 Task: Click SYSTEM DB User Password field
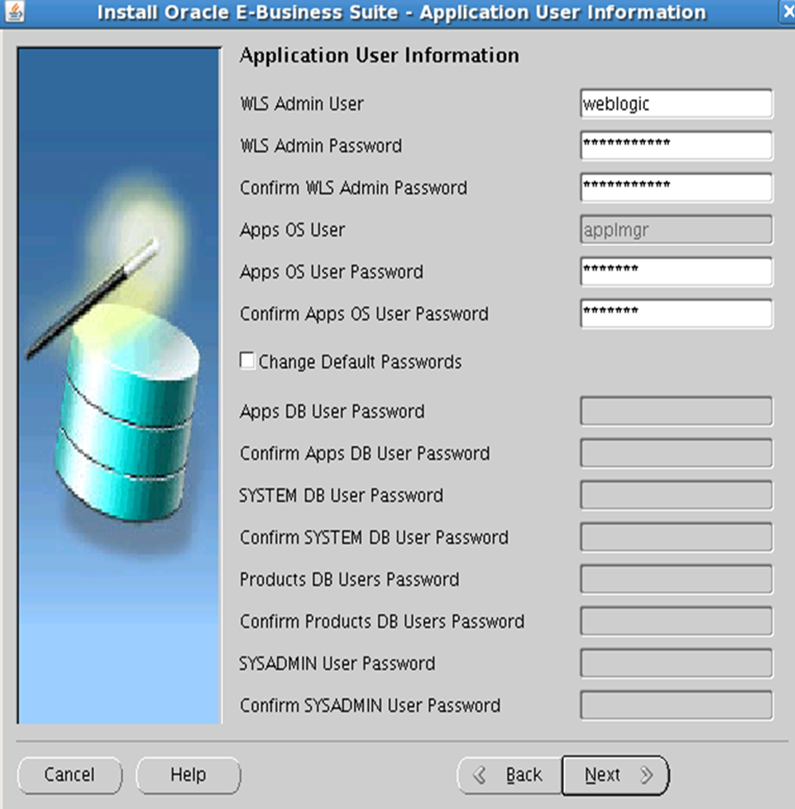[x=676, y=495]
